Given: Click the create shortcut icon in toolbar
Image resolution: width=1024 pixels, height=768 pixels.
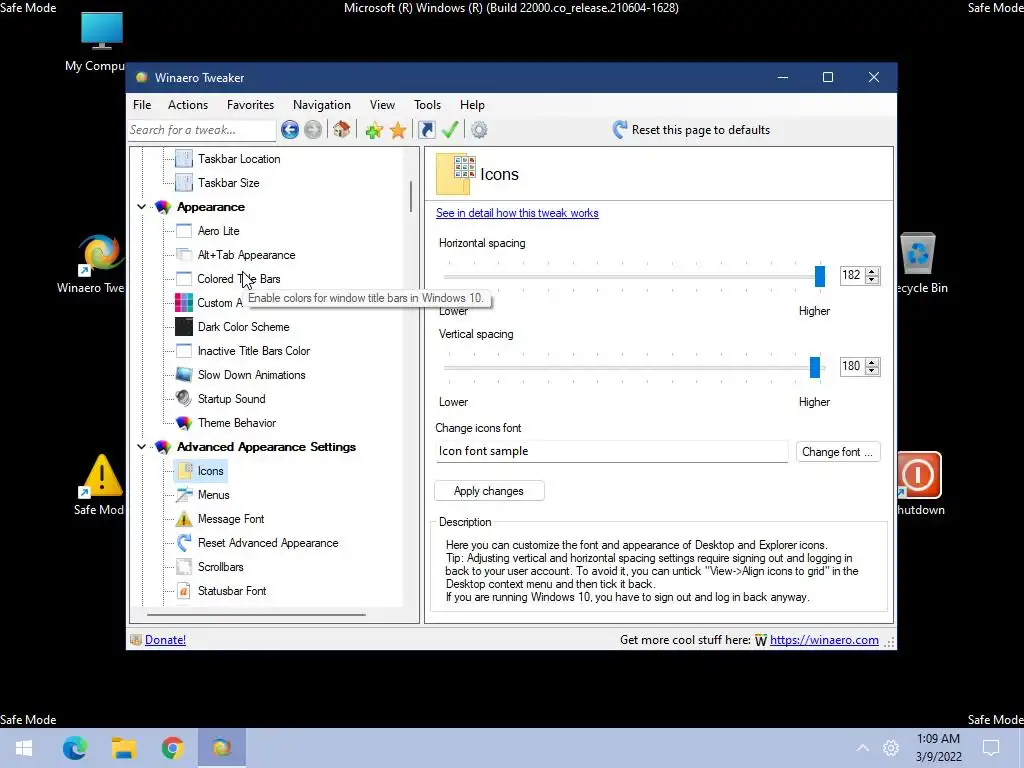Looking at the screenshot, I should tap(426, 130).
